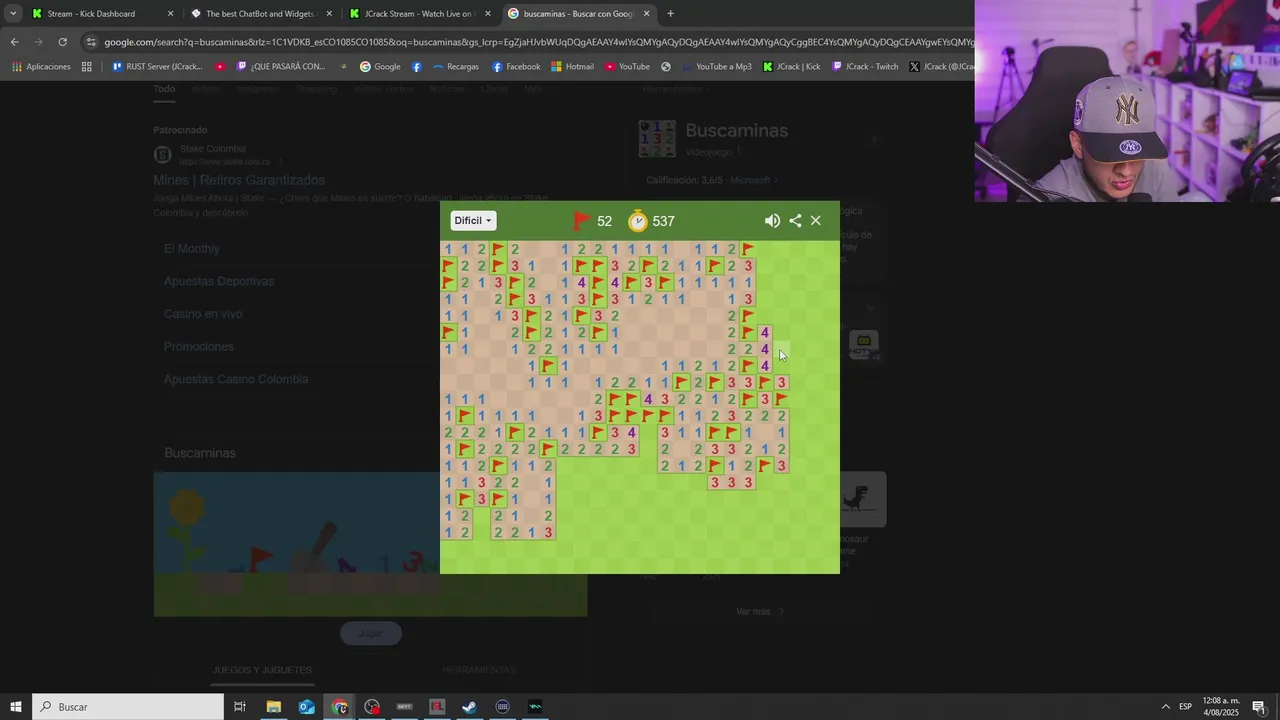Viewport: 1280px width, 720px height.
Task: Open the Recargas bookmark
Action: 455,67
